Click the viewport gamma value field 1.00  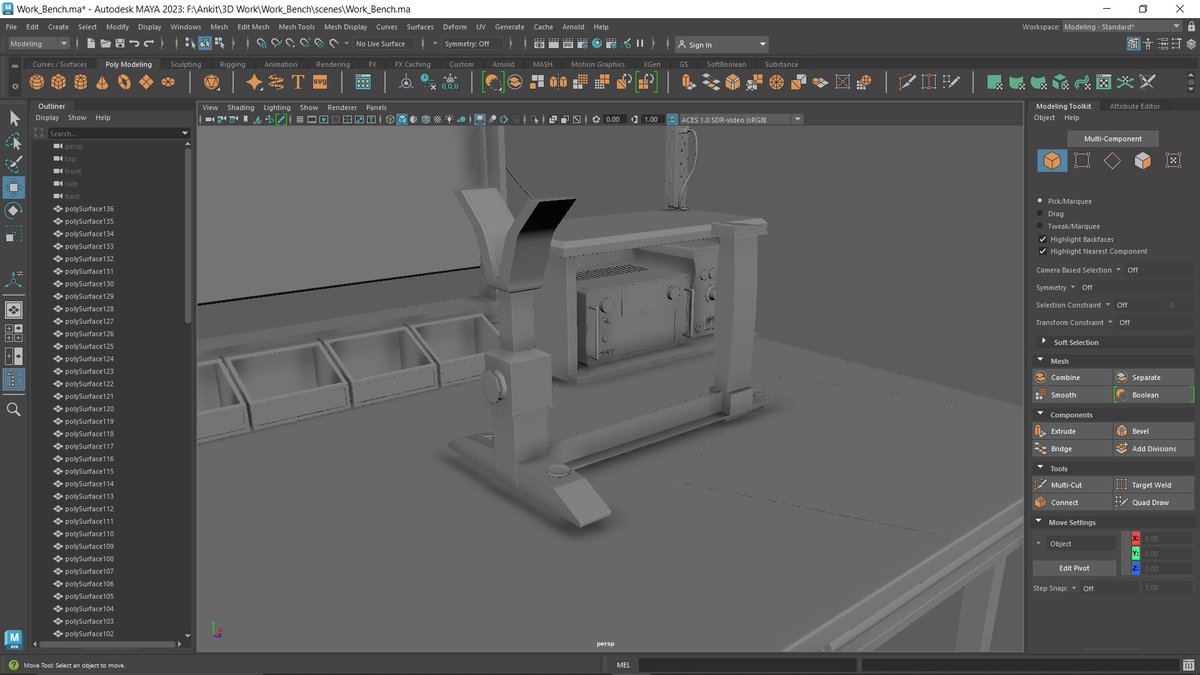651,119
